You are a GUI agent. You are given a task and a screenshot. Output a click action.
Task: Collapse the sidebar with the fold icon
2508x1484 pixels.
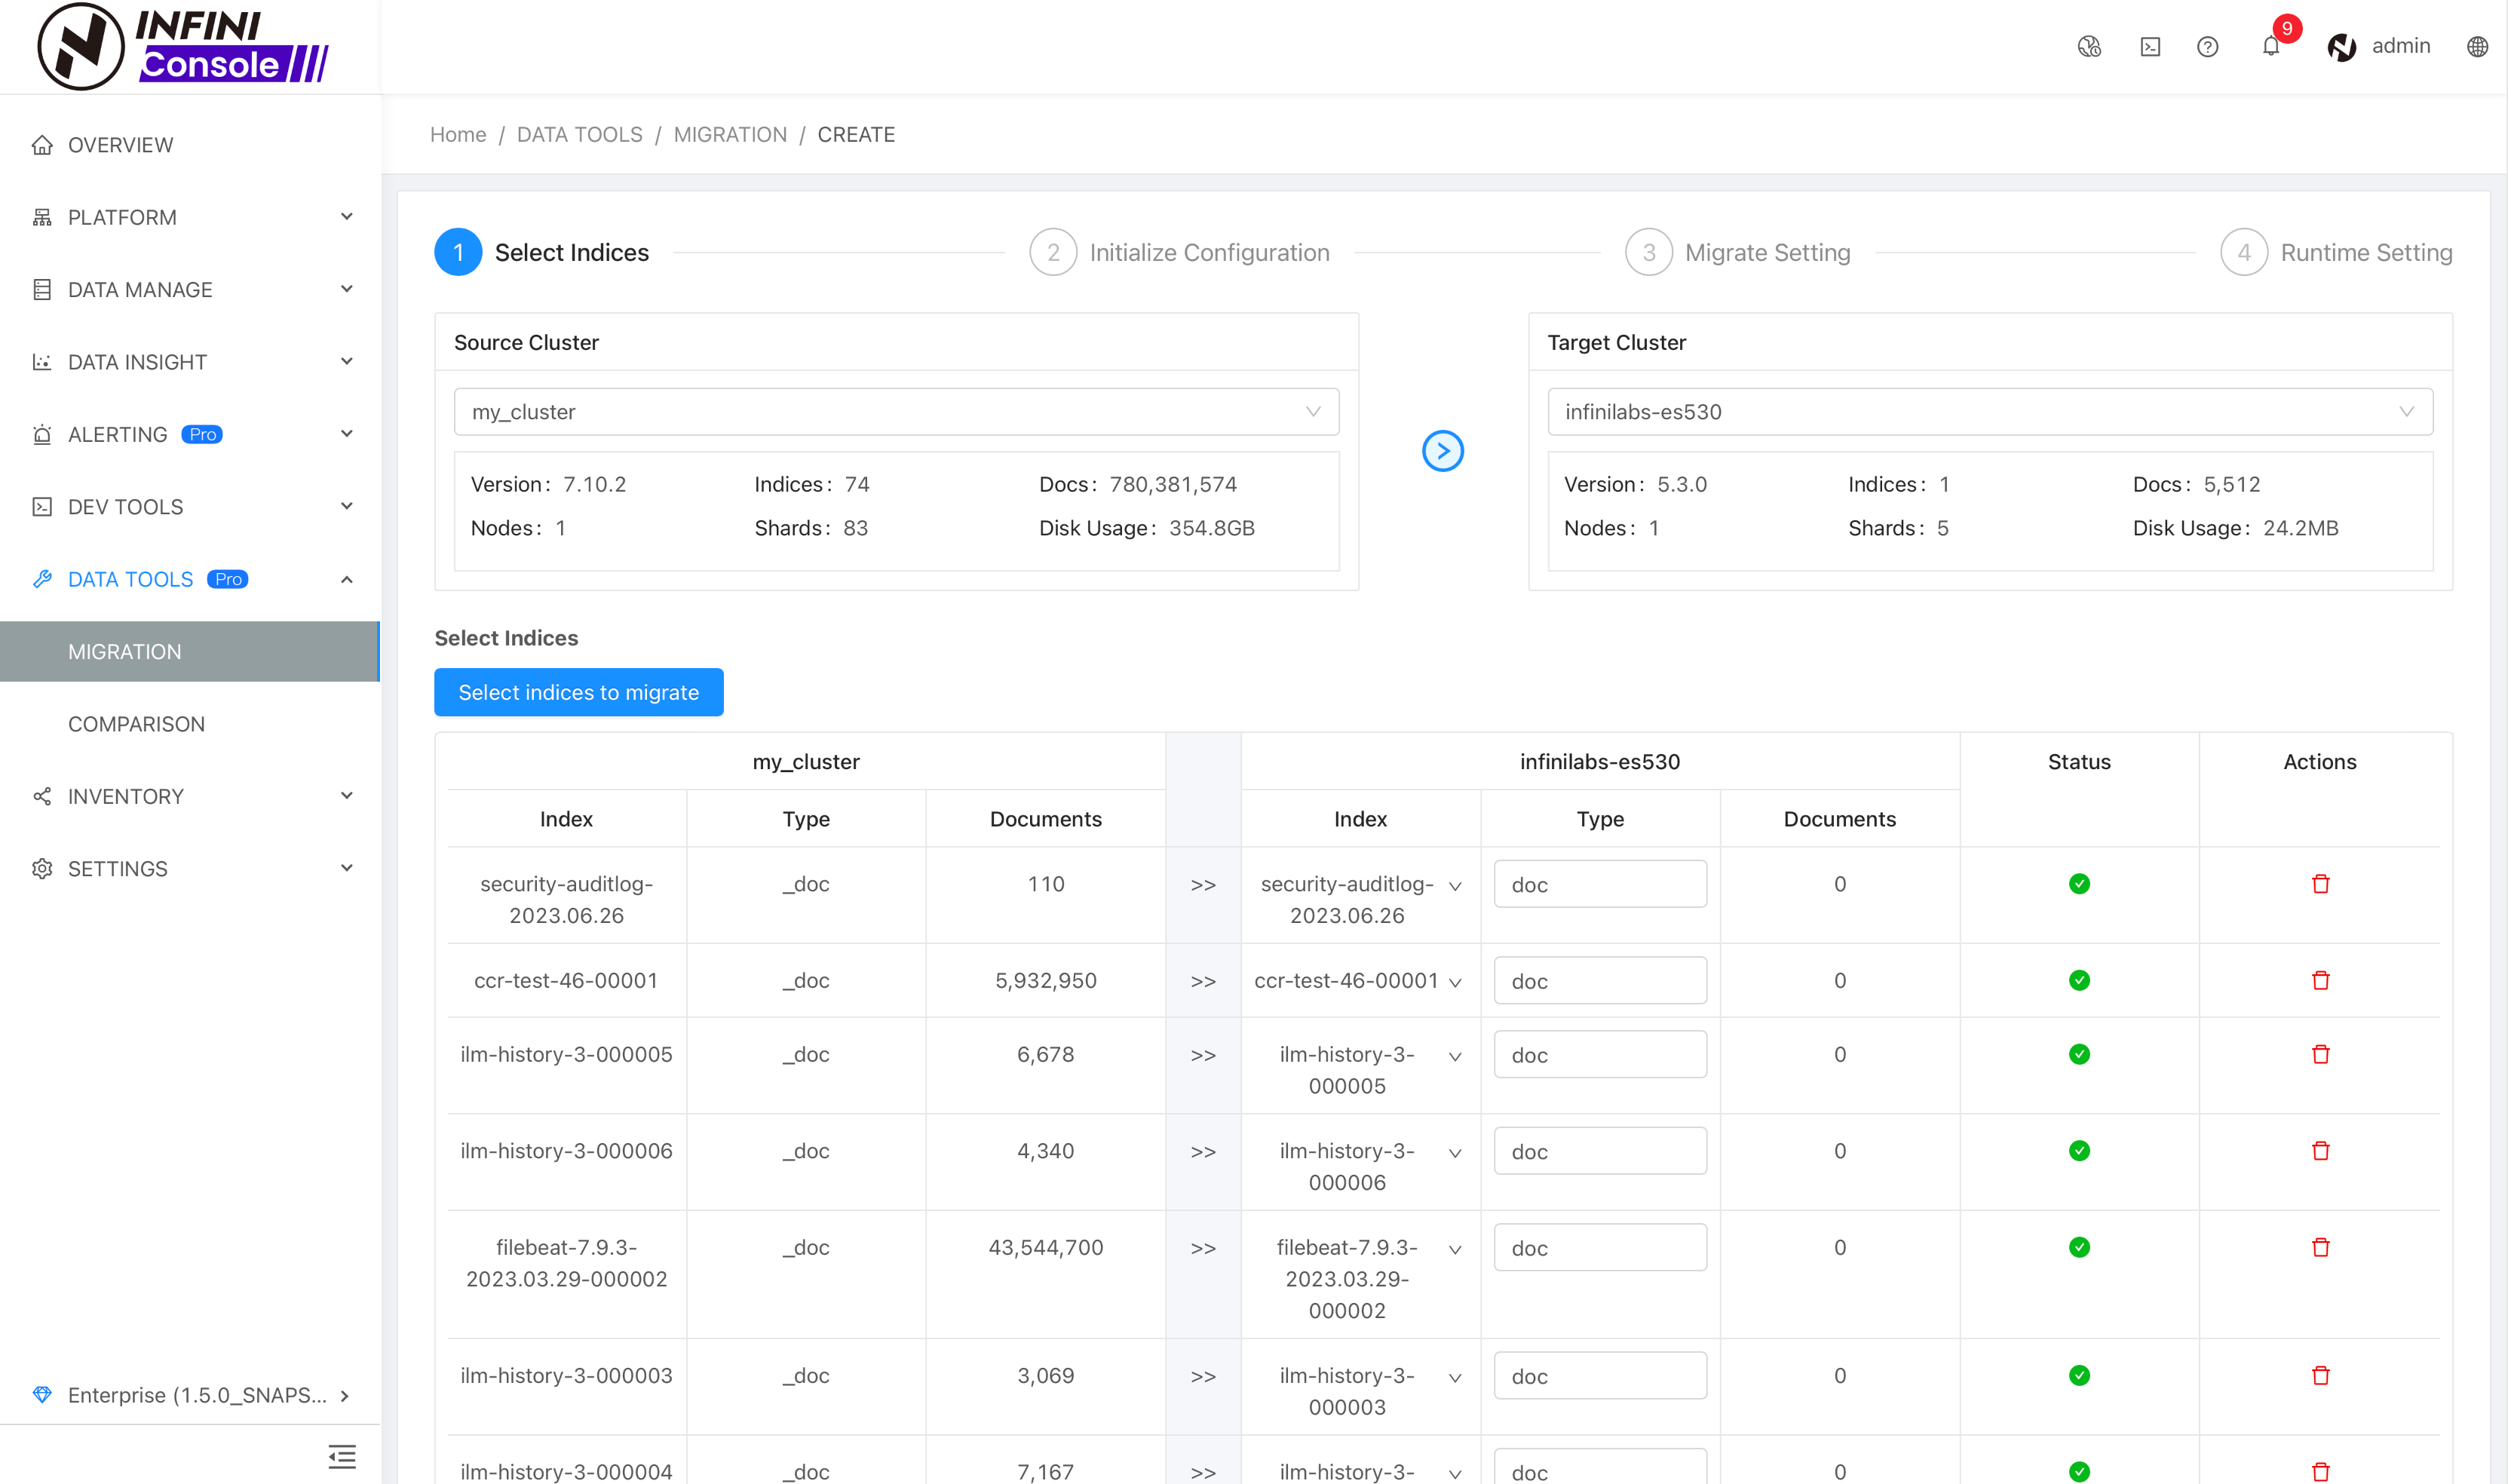pos(342,1456)
